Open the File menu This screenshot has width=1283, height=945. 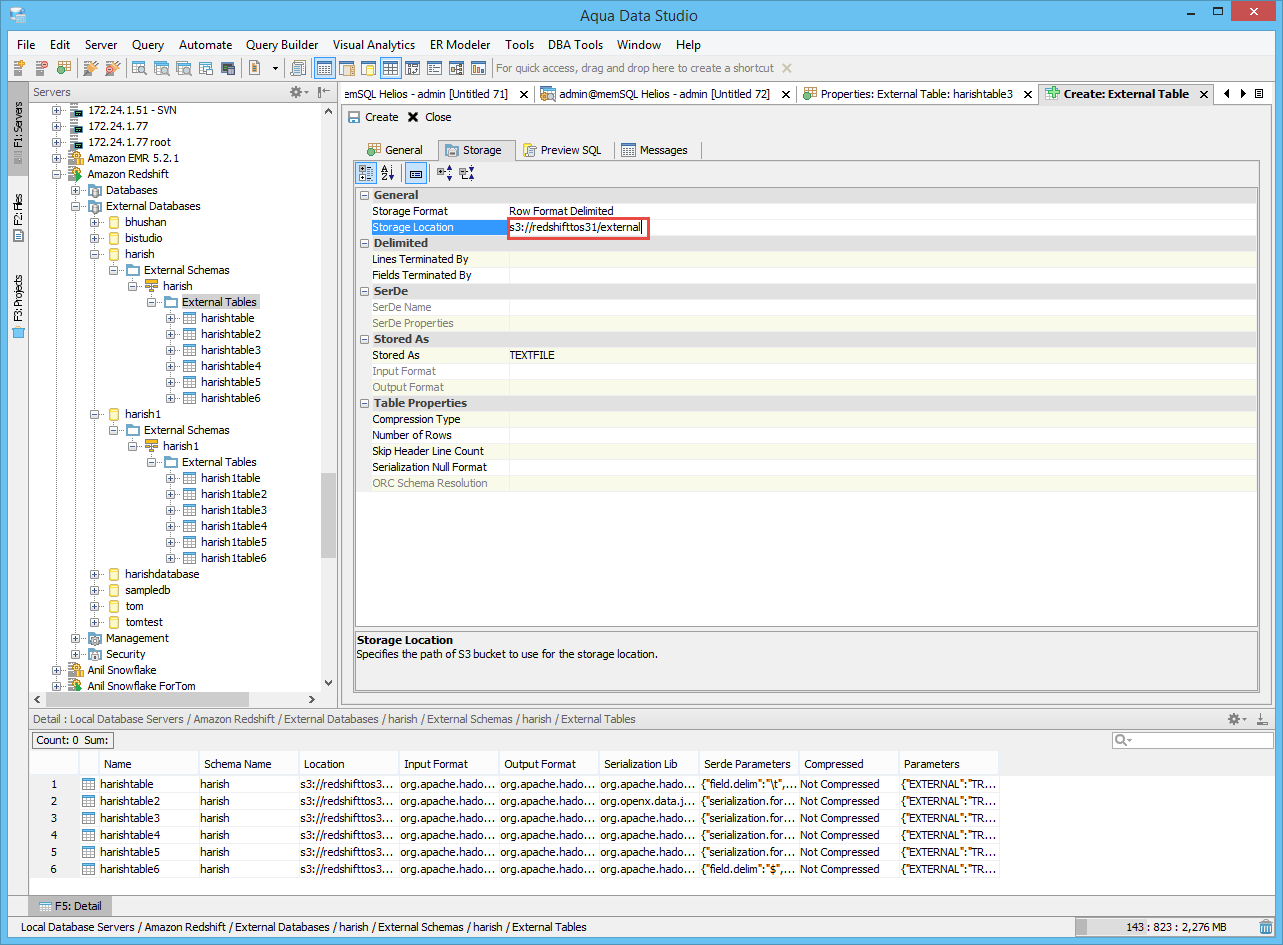(x=26, y=45)
